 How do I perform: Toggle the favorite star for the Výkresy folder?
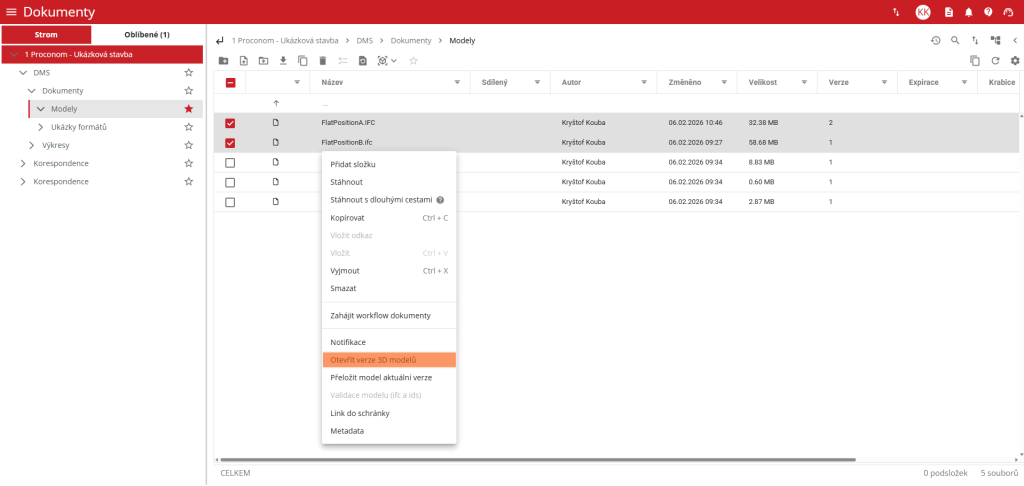(x=188, y=145)
